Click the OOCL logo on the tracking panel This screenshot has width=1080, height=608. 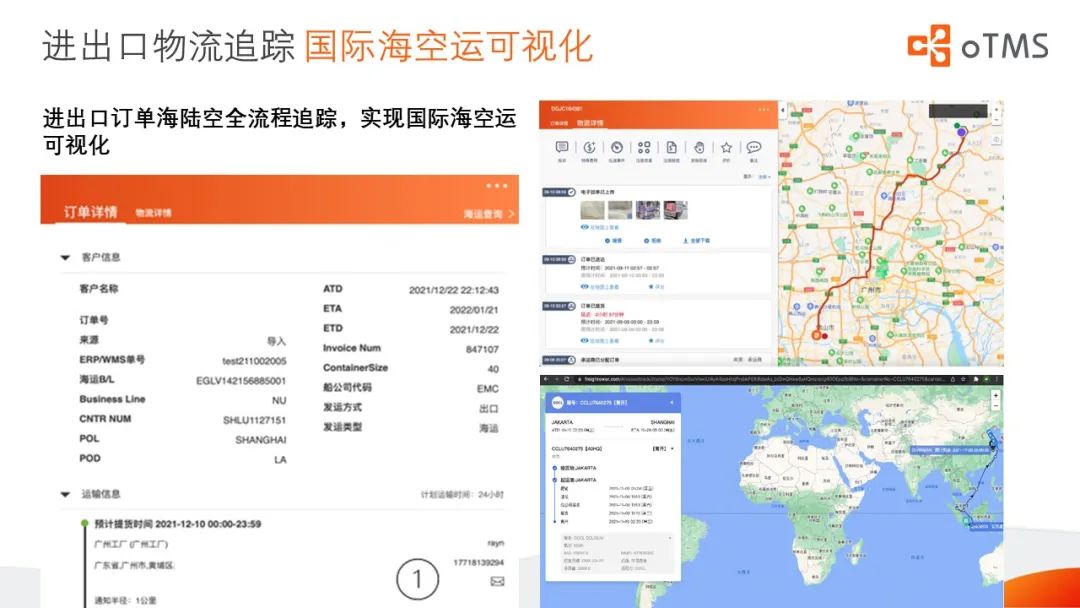(x=556, y=401)
